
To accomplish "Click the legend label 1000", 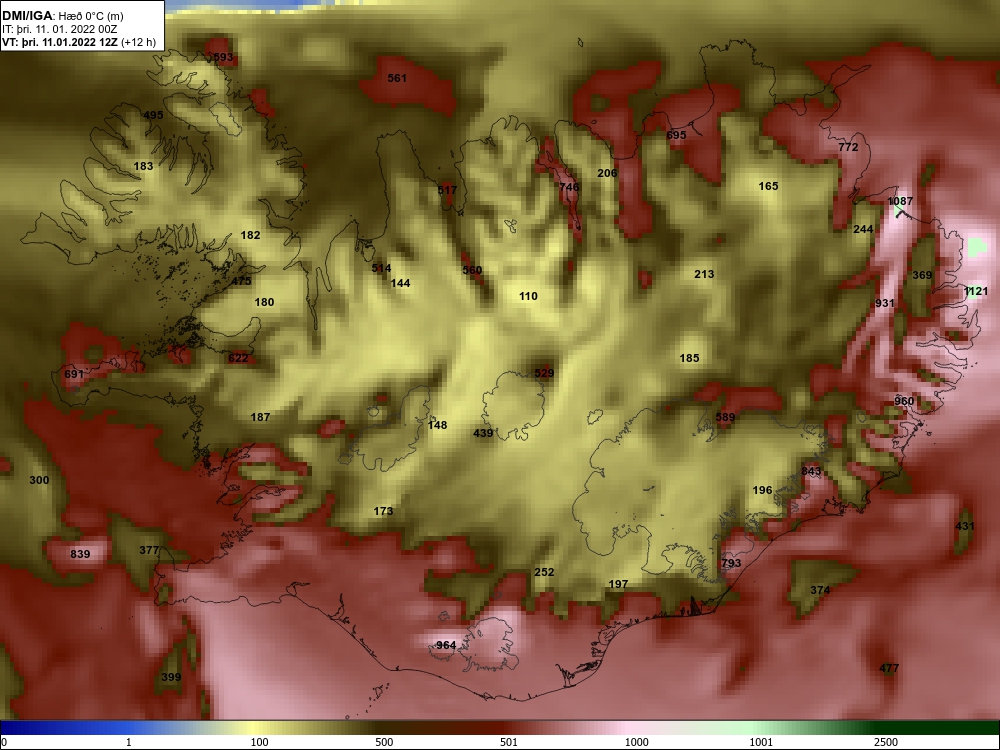I will [x=636, y=742].
